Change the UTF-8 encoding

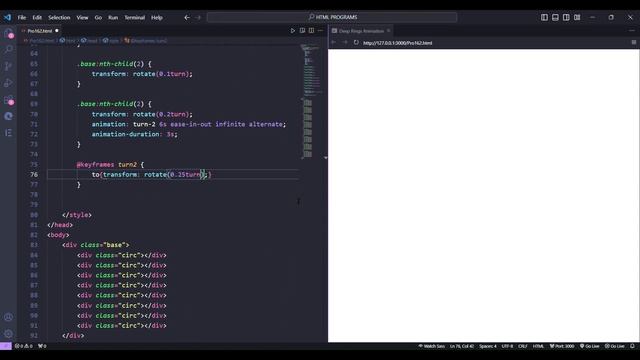(x=507, y=346)
